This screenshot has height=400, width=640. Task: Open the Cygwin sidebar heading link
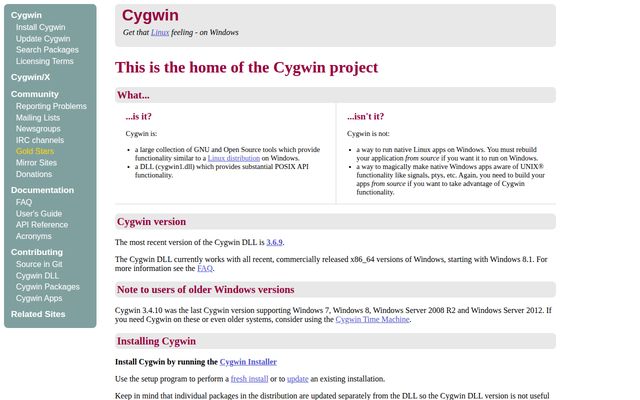tap(26, 15)
